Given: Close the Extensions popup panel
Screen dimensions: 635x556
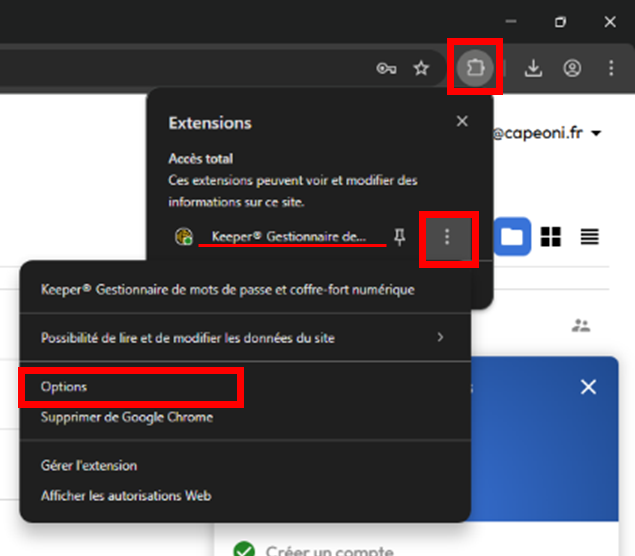Looking at the screenshot, I should [462, 121].
